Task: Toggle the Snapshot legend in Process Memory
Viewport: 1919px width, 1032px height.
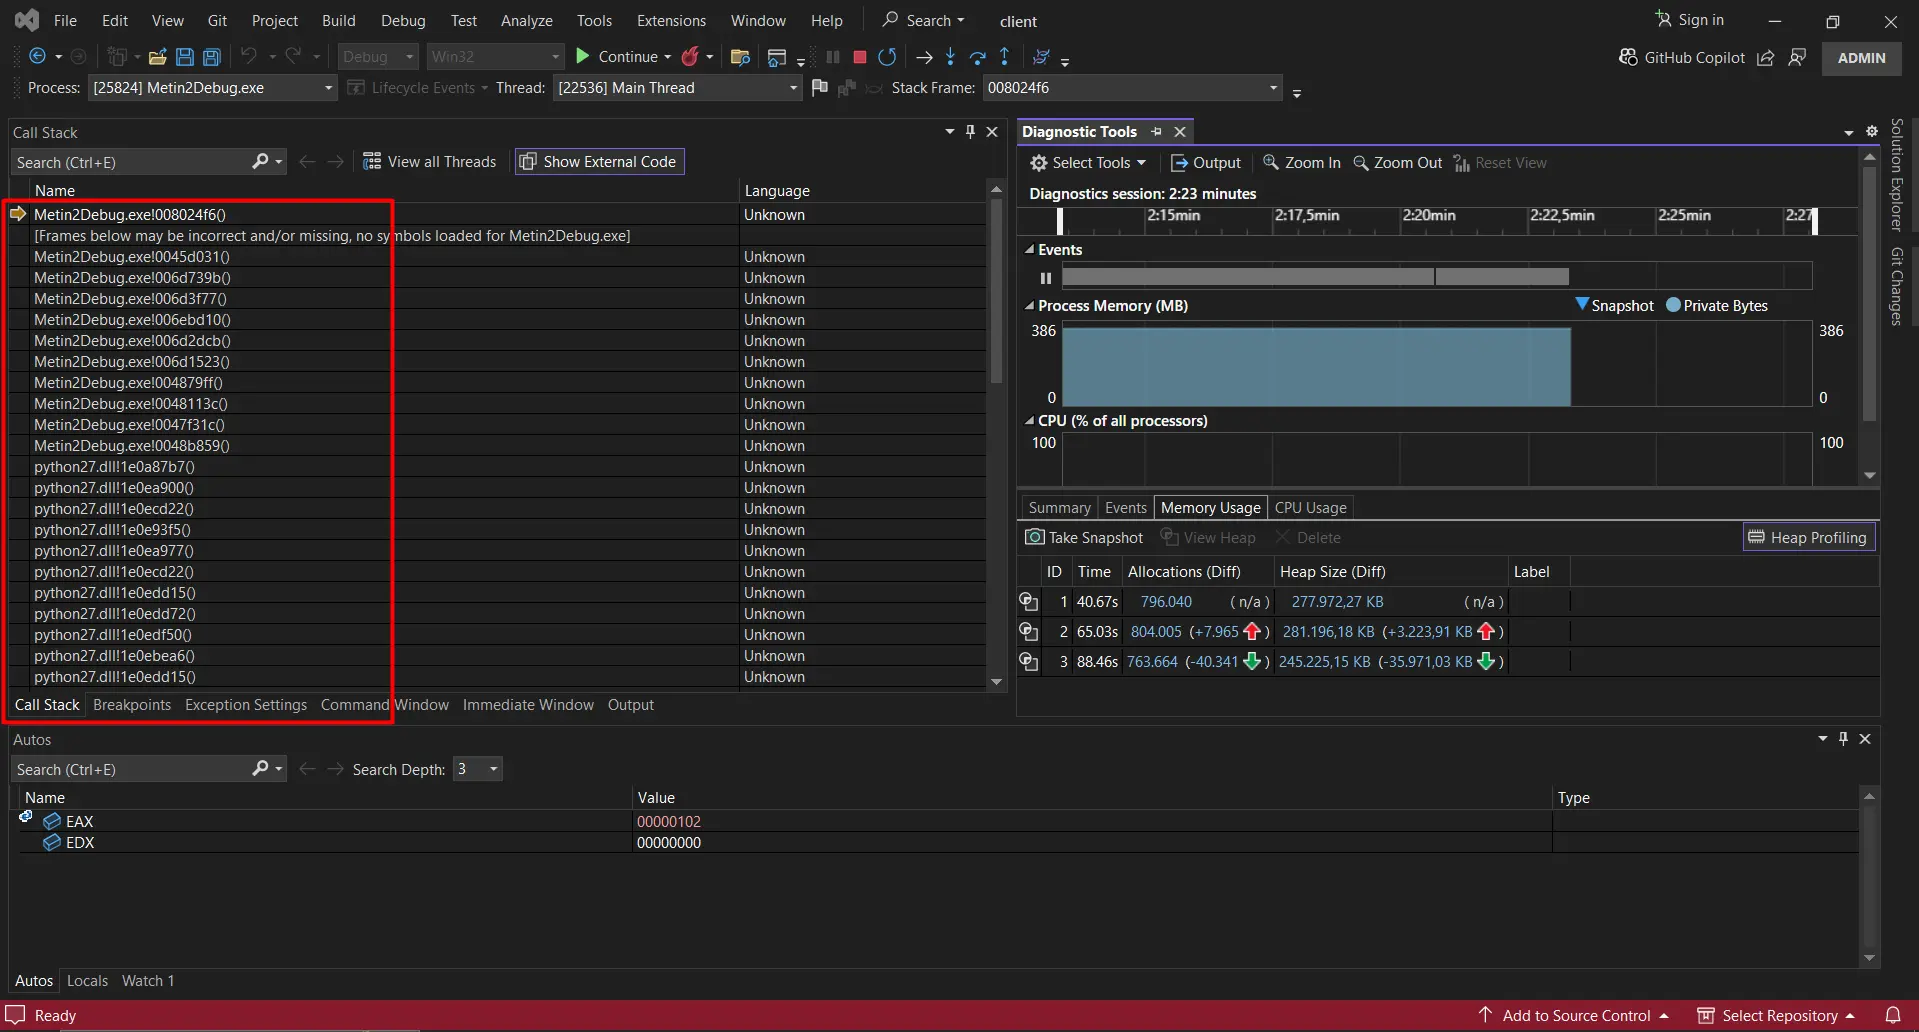Action: (x=1613, y=305)
